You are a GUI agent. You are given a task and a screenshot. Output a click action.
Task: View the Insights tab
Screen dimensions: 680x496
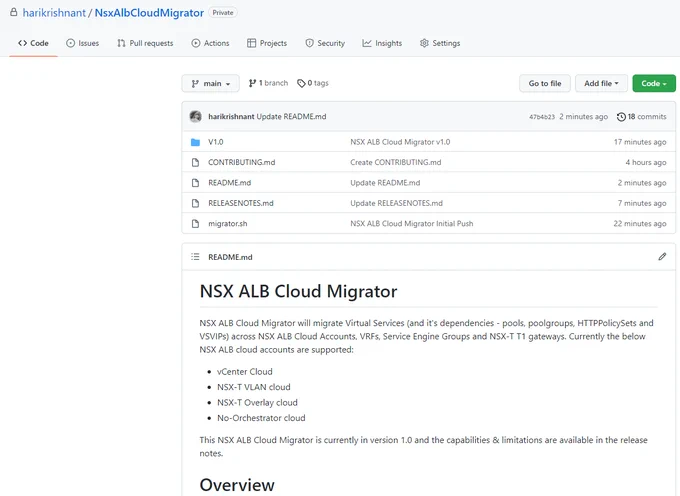point(382,43)
